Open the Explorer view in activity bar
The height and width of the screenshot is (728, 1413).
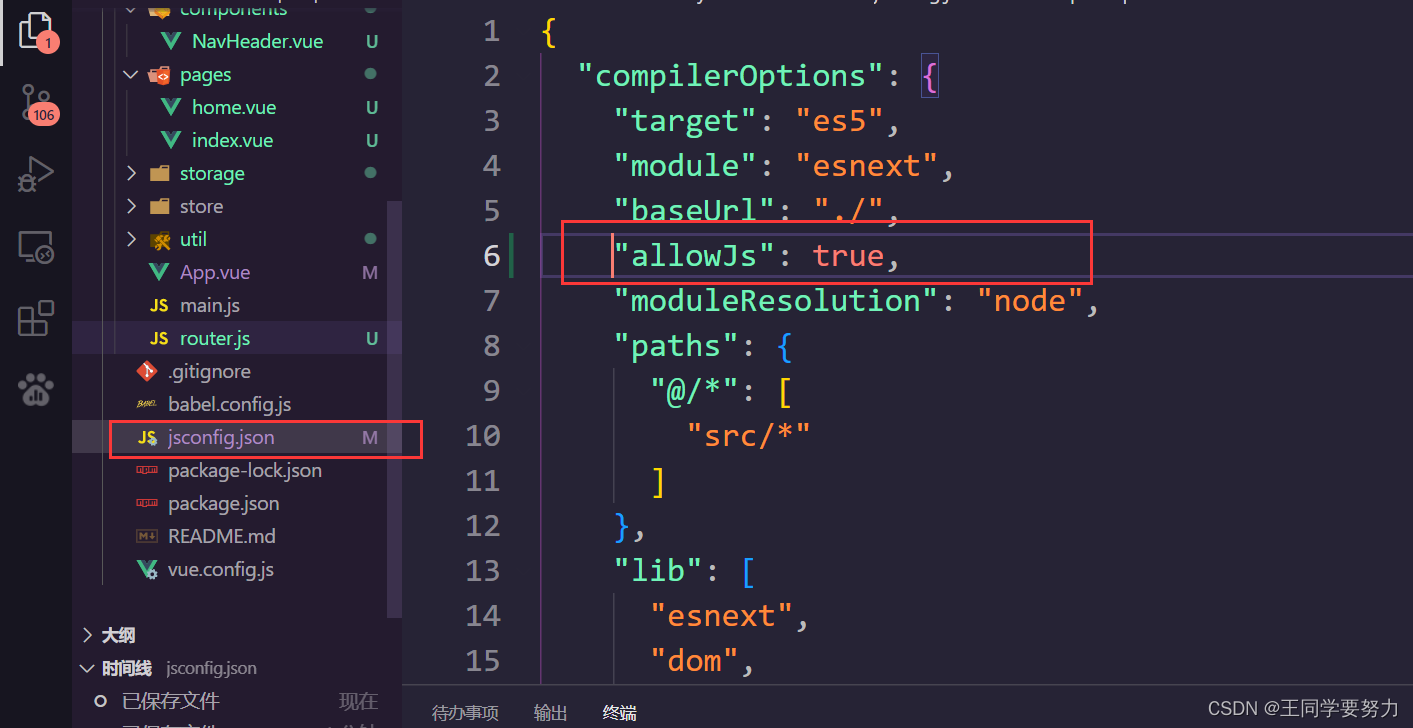click(x=36, y=30)
